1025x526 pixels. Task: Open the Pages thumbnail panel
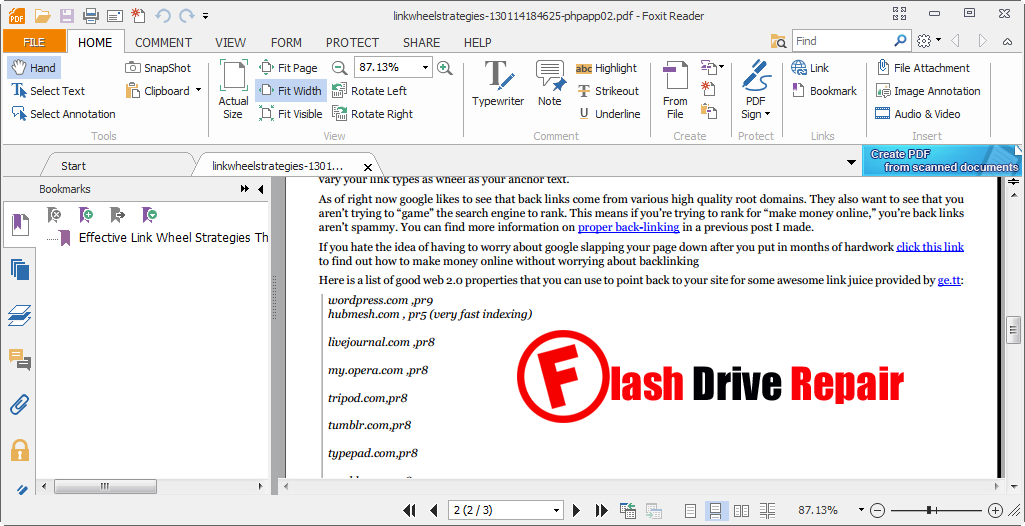20,269
